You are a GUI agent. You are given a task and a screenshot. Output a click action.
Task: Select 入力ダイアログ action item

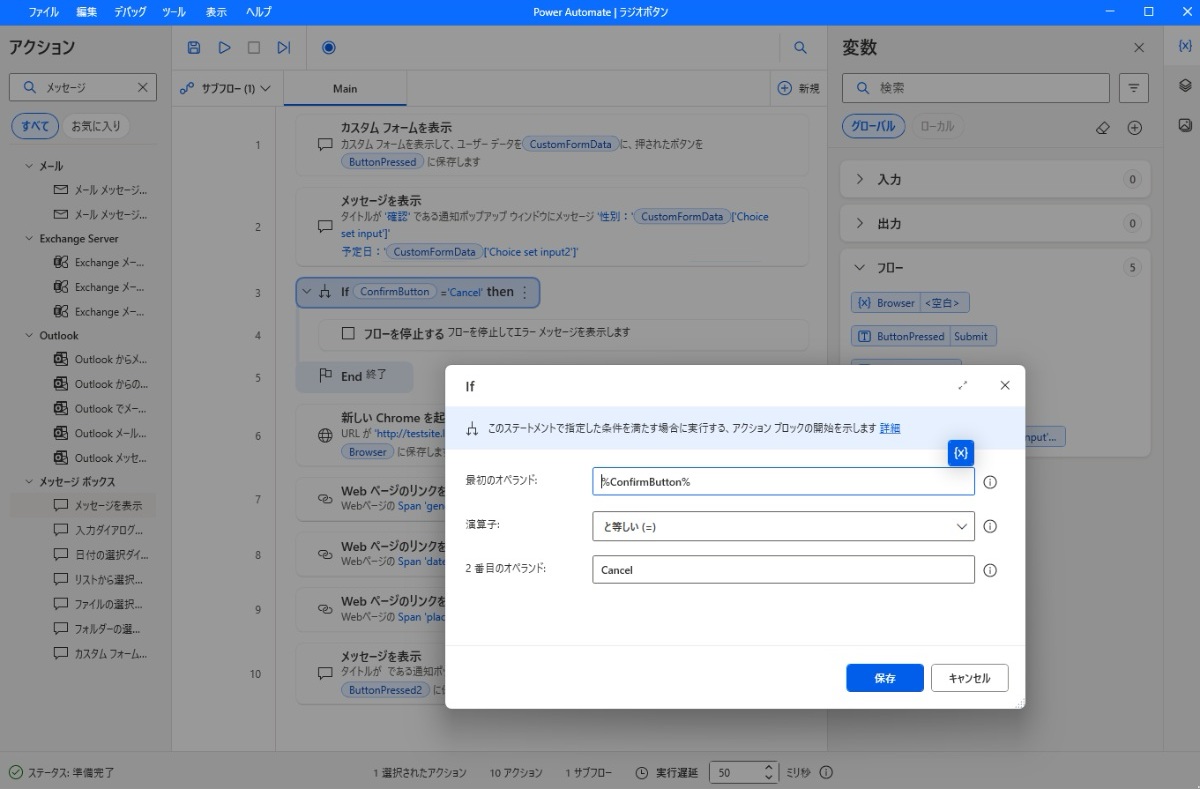pyautogui.click(x=100, y=530)
